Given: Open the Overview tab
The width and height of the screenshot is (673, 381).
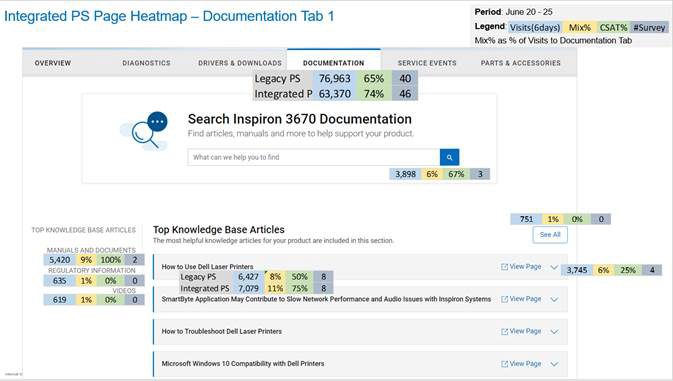Looking at the screenshot, I should [x=53, y=63].
